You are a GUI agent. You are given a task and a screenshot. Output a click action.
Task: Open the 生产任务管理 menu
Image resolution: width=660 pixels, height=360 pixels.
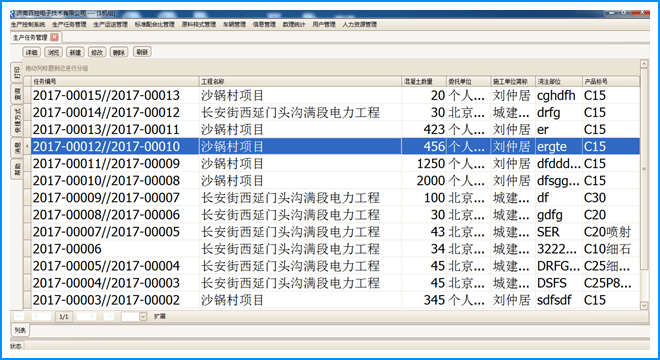[x=69, y=24]
